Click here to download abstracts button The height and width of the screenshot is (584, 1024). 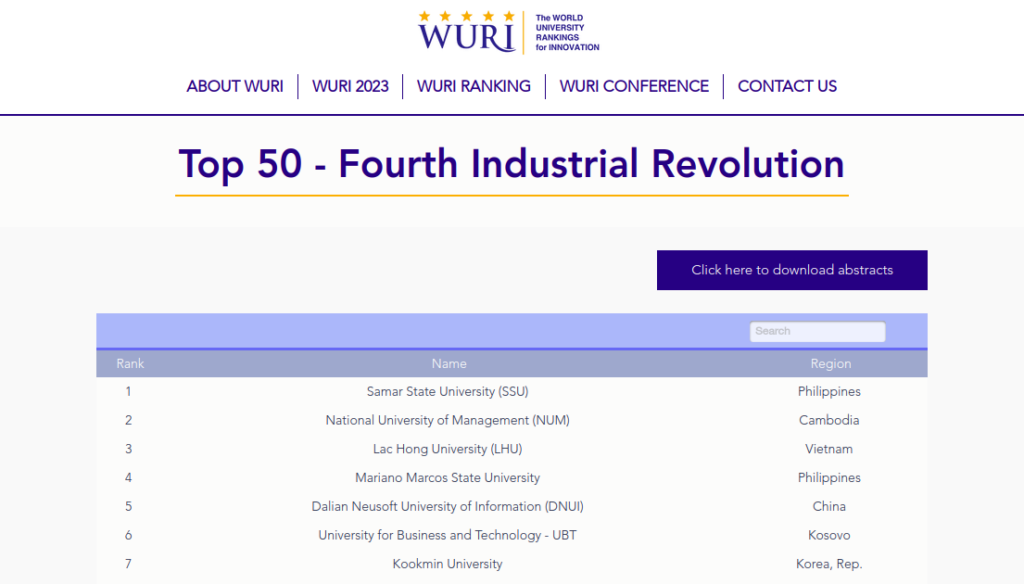[x=792, y=270]
